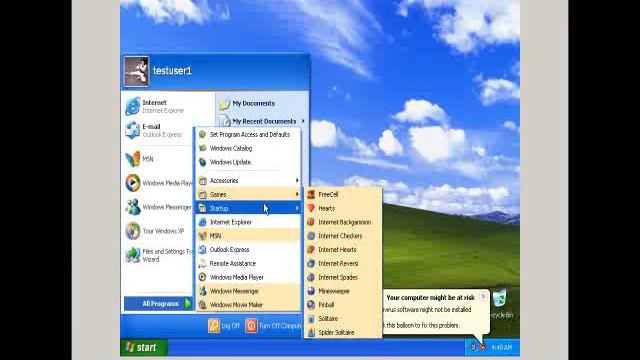Choose MSN in All Programs list

pos(248,236)
